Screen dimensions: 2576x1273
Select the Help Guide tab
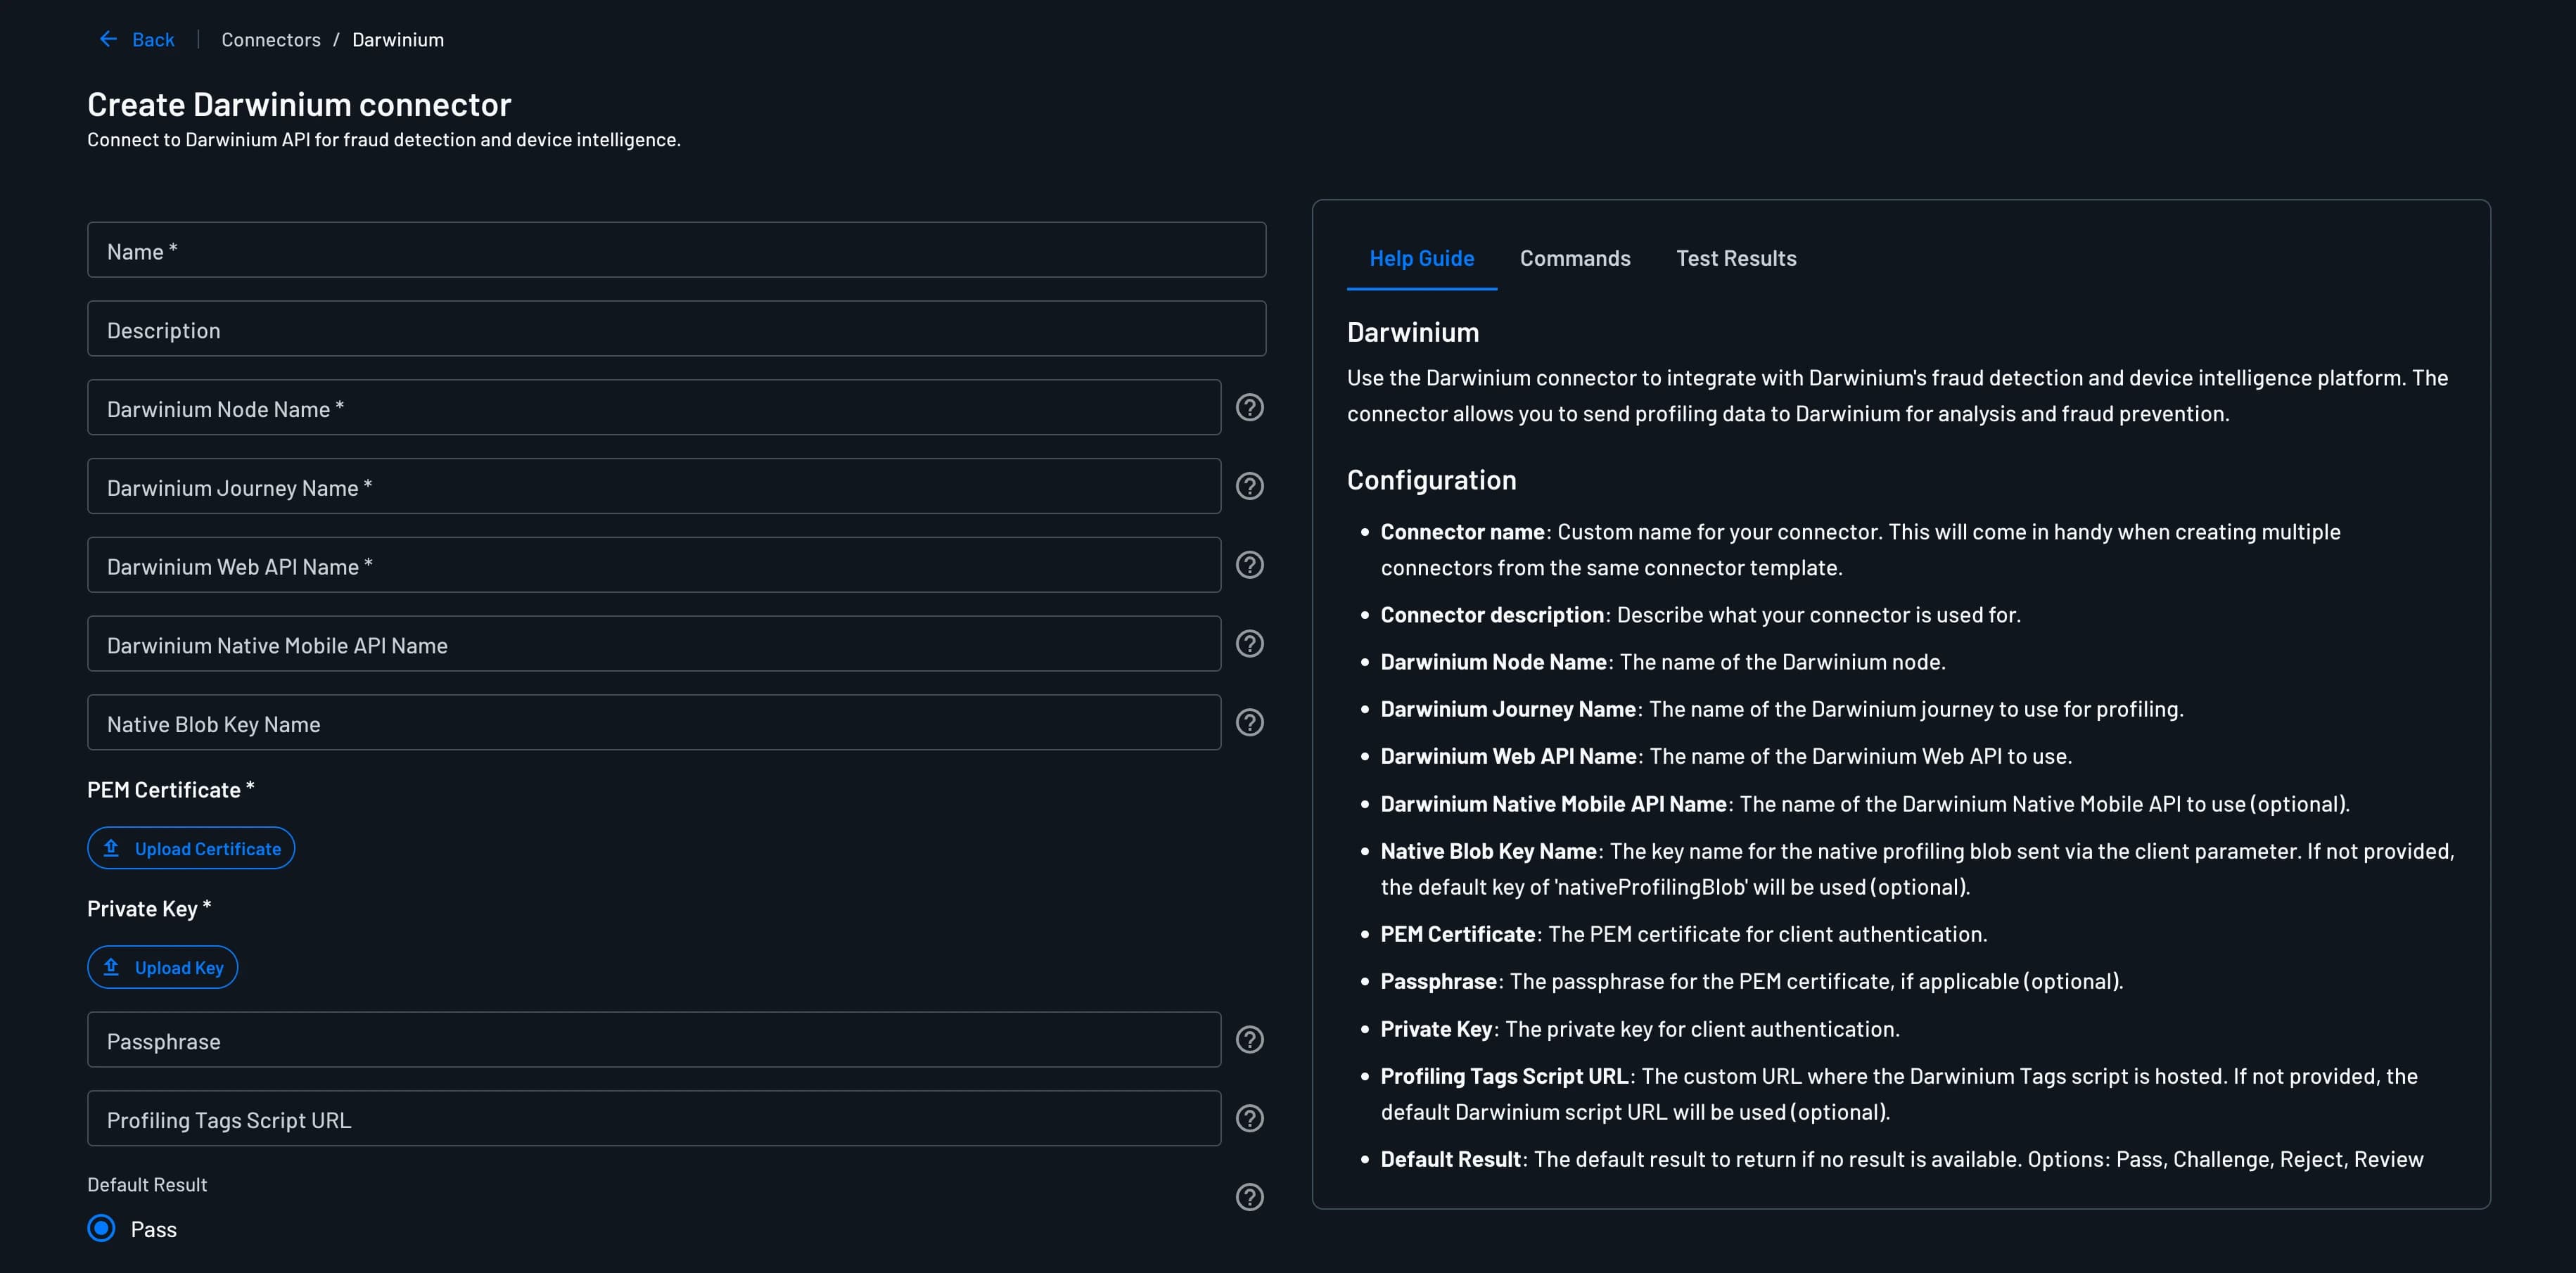coord(1421,258)
